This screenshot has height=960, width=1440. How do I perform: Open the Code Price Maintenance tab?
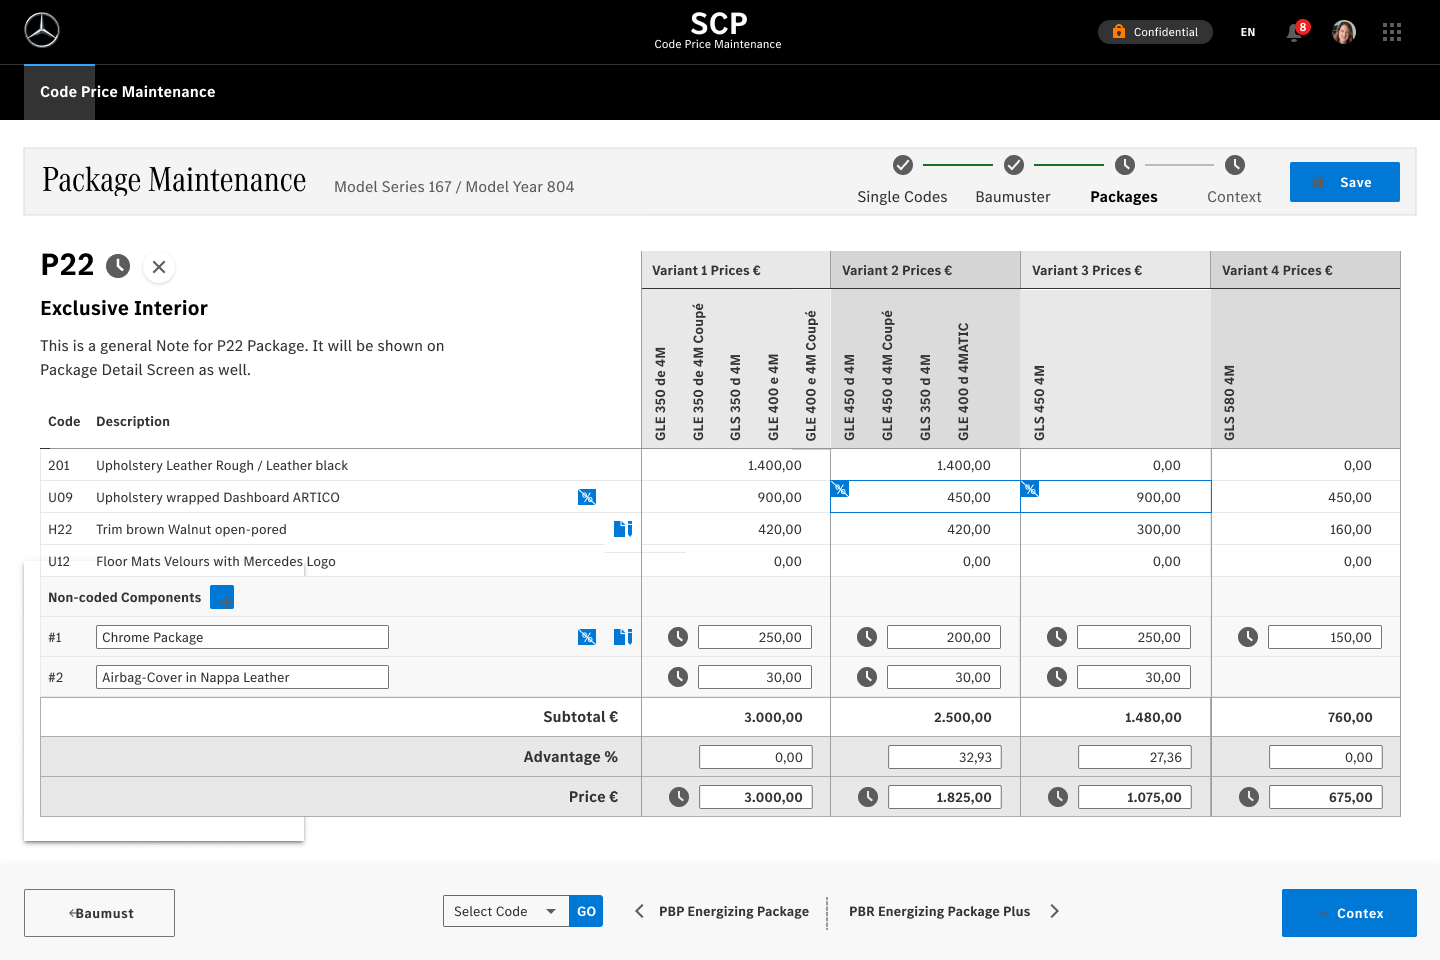pyautogui.click(x=127, y=92)
